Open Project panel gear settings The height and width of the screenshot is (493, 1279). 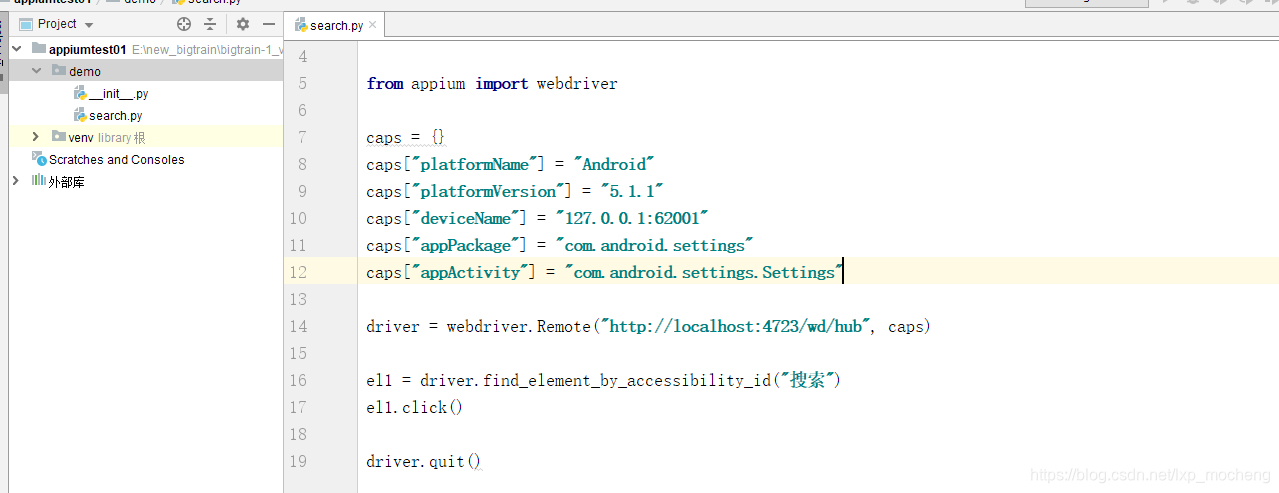(243, 24)
